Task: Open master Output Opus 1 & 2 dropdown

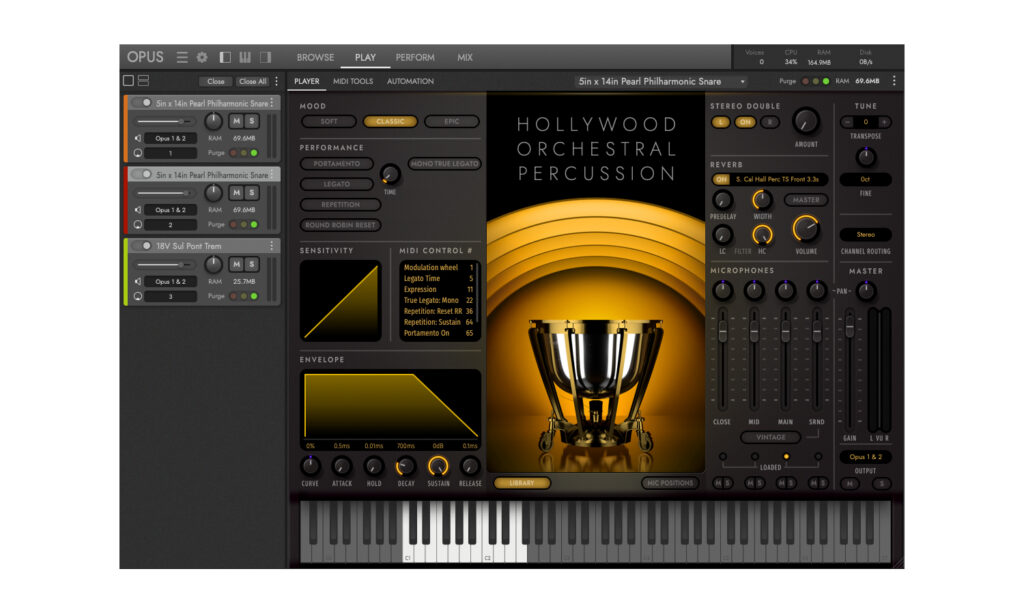Action: (x=866, y=457)
